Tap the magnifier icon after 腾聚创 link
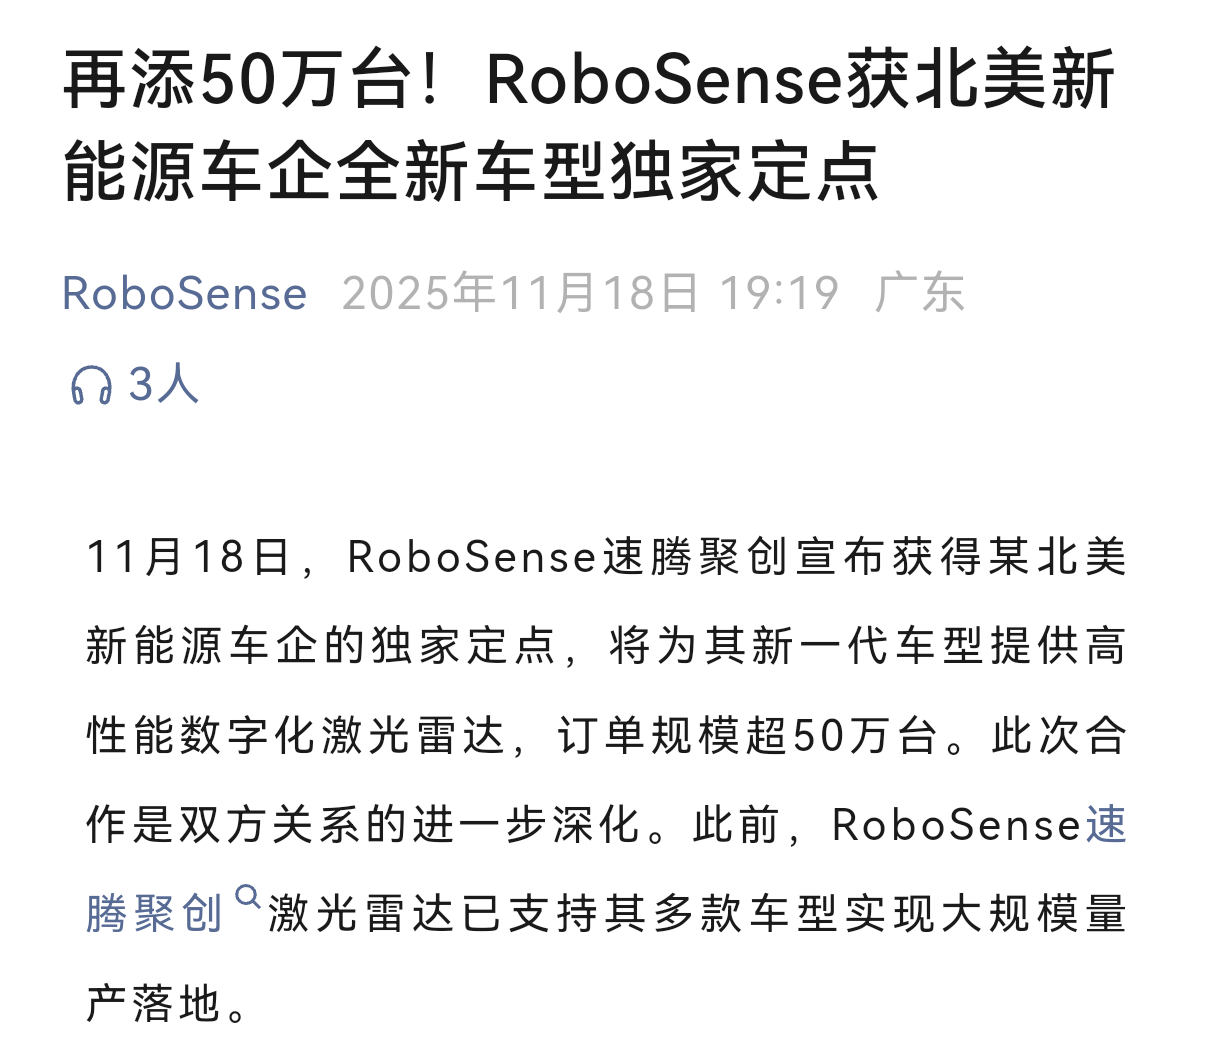The image size is (1215, 1058). tap(247, 897)
